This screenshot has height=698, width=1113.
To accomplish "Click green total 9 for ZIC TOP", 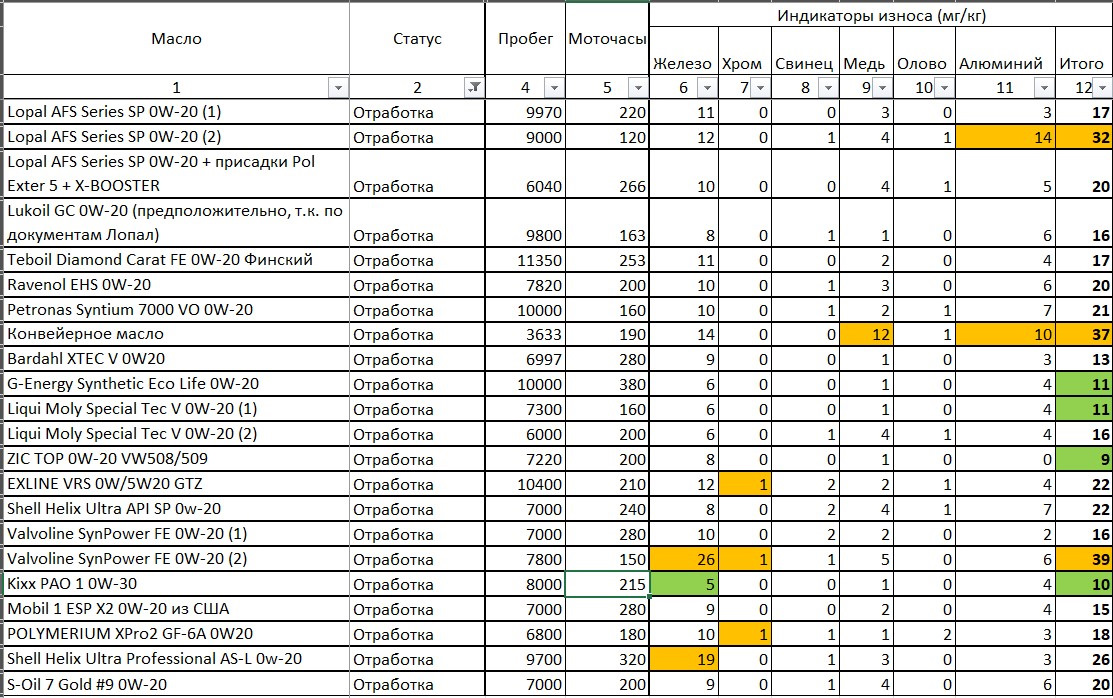I will 1084,459.
